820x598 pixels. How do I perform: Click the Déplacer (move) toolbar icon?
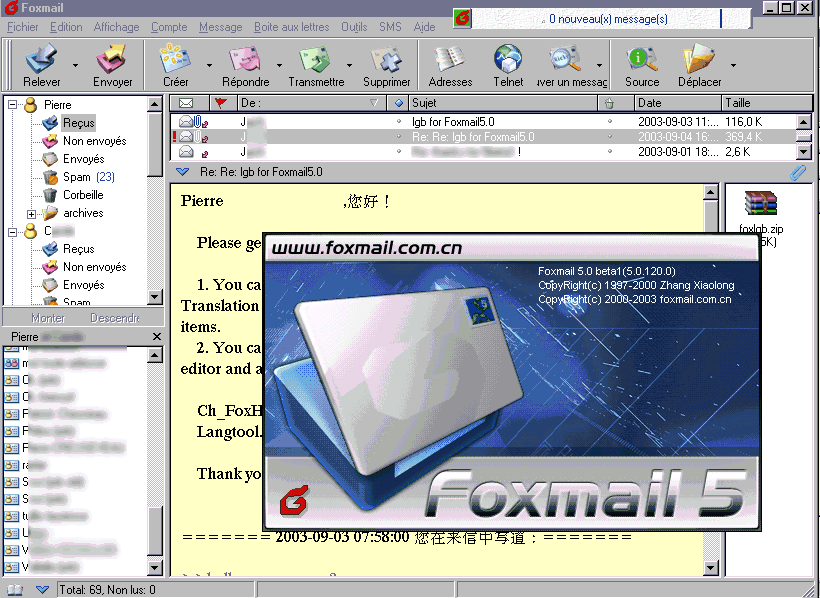pyautogui.click(x=699, y=59)
